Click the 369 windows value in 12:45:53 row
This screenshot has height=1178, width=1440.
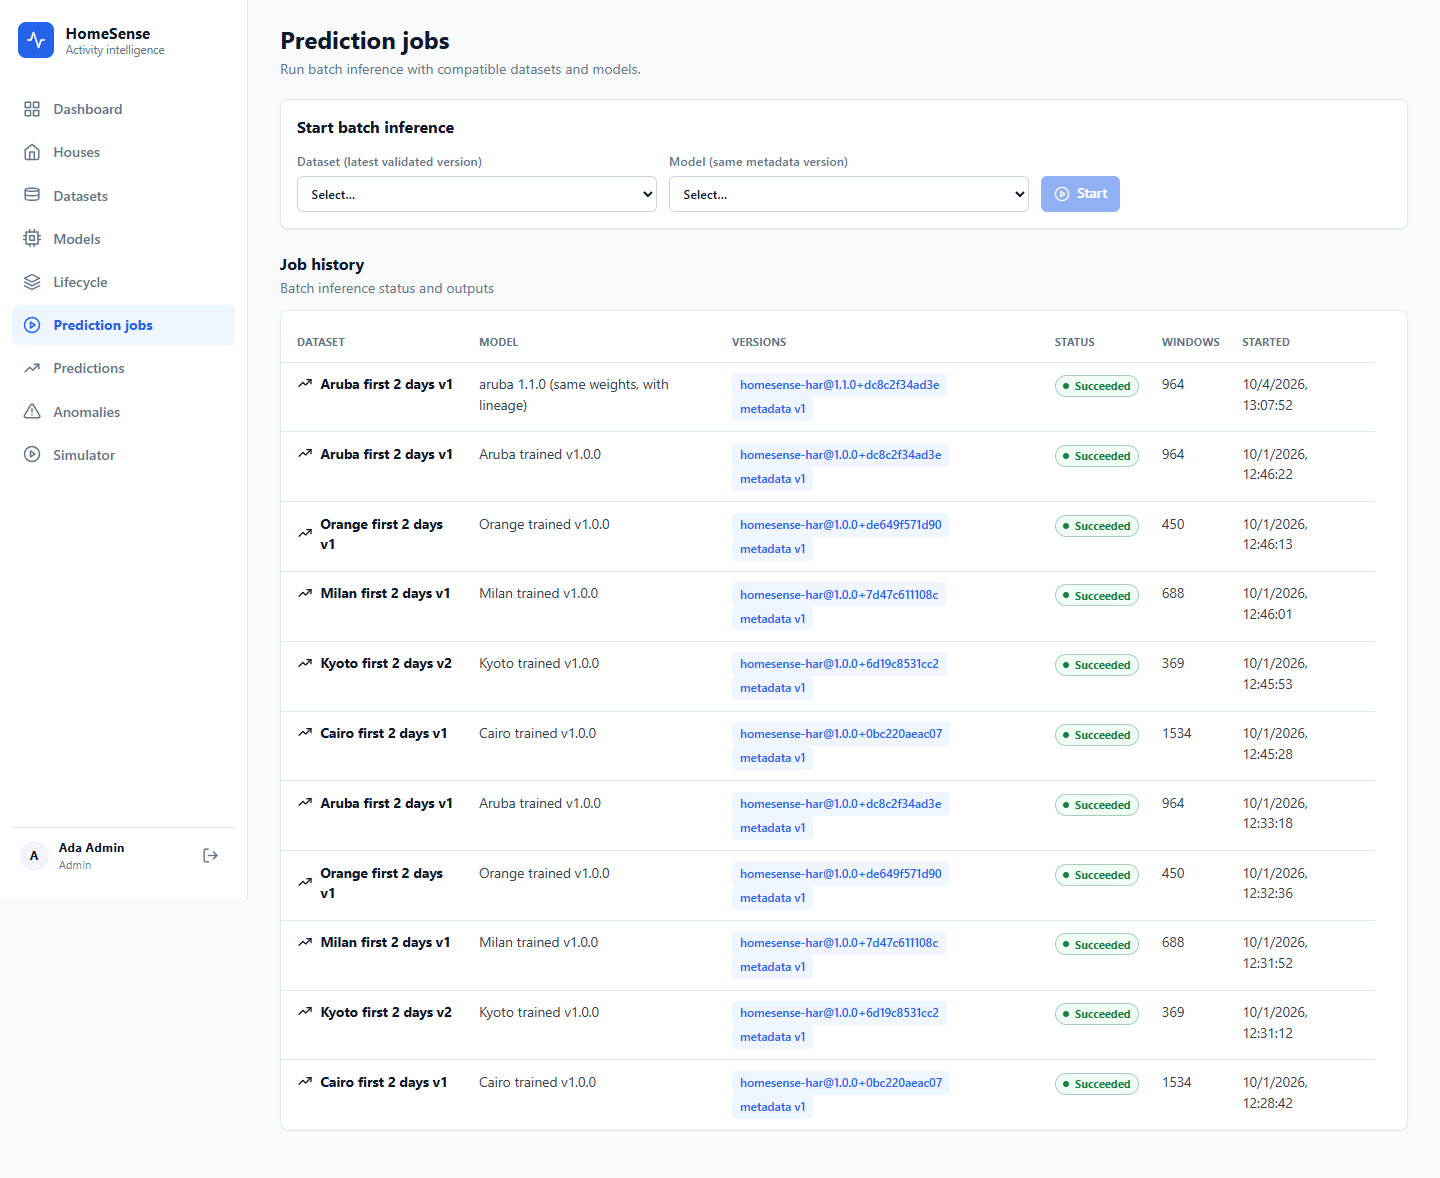1173,663
